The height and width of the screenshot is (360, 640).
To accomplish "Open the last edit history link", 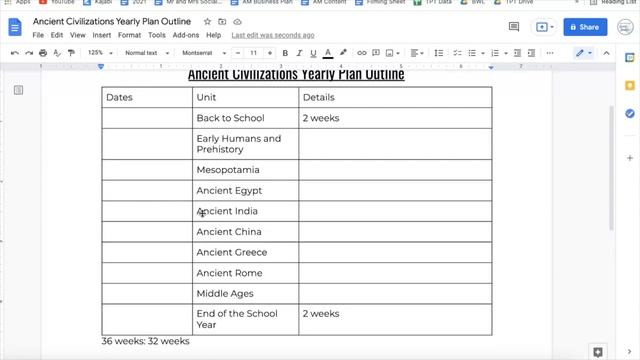I will point(273,35).
